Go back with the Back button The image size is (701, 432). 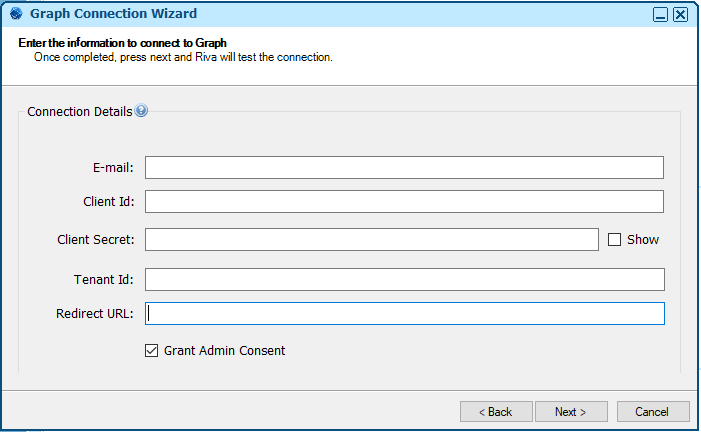click(495, 412)
